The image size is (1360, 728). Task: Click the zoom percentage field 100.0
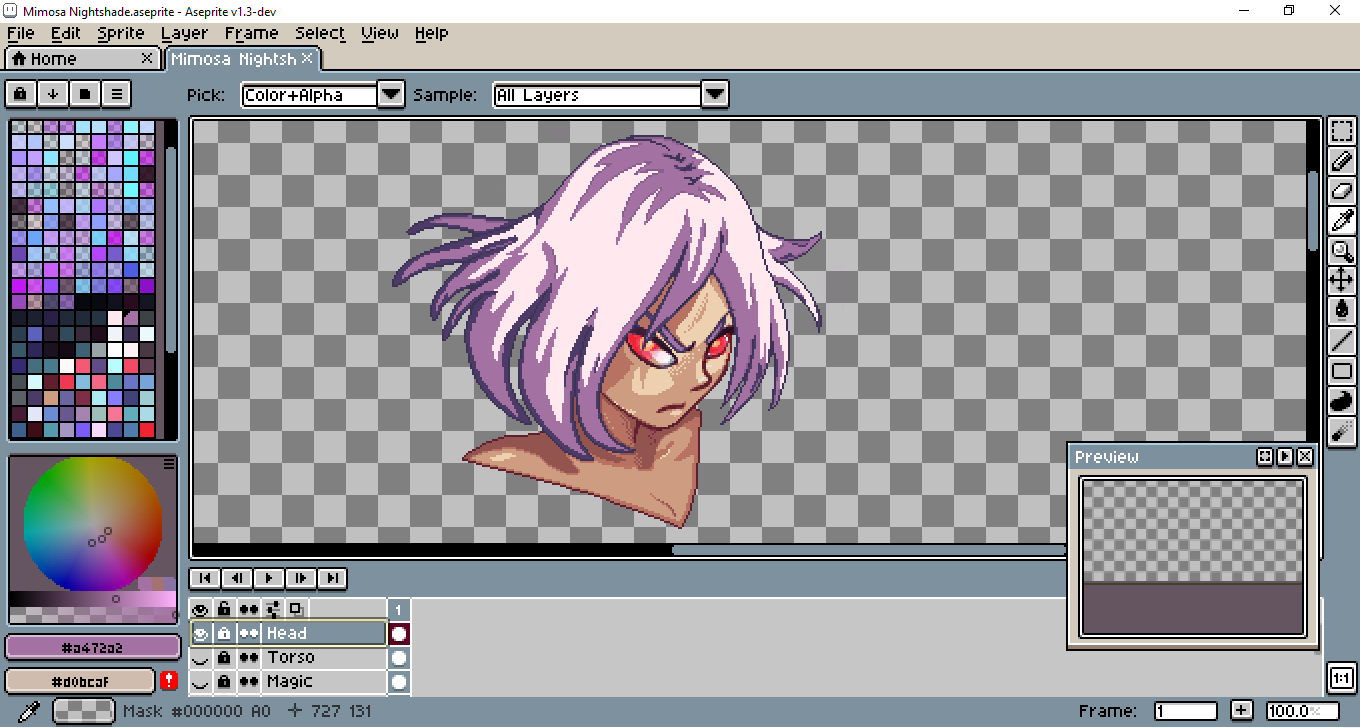(1303, 711)
